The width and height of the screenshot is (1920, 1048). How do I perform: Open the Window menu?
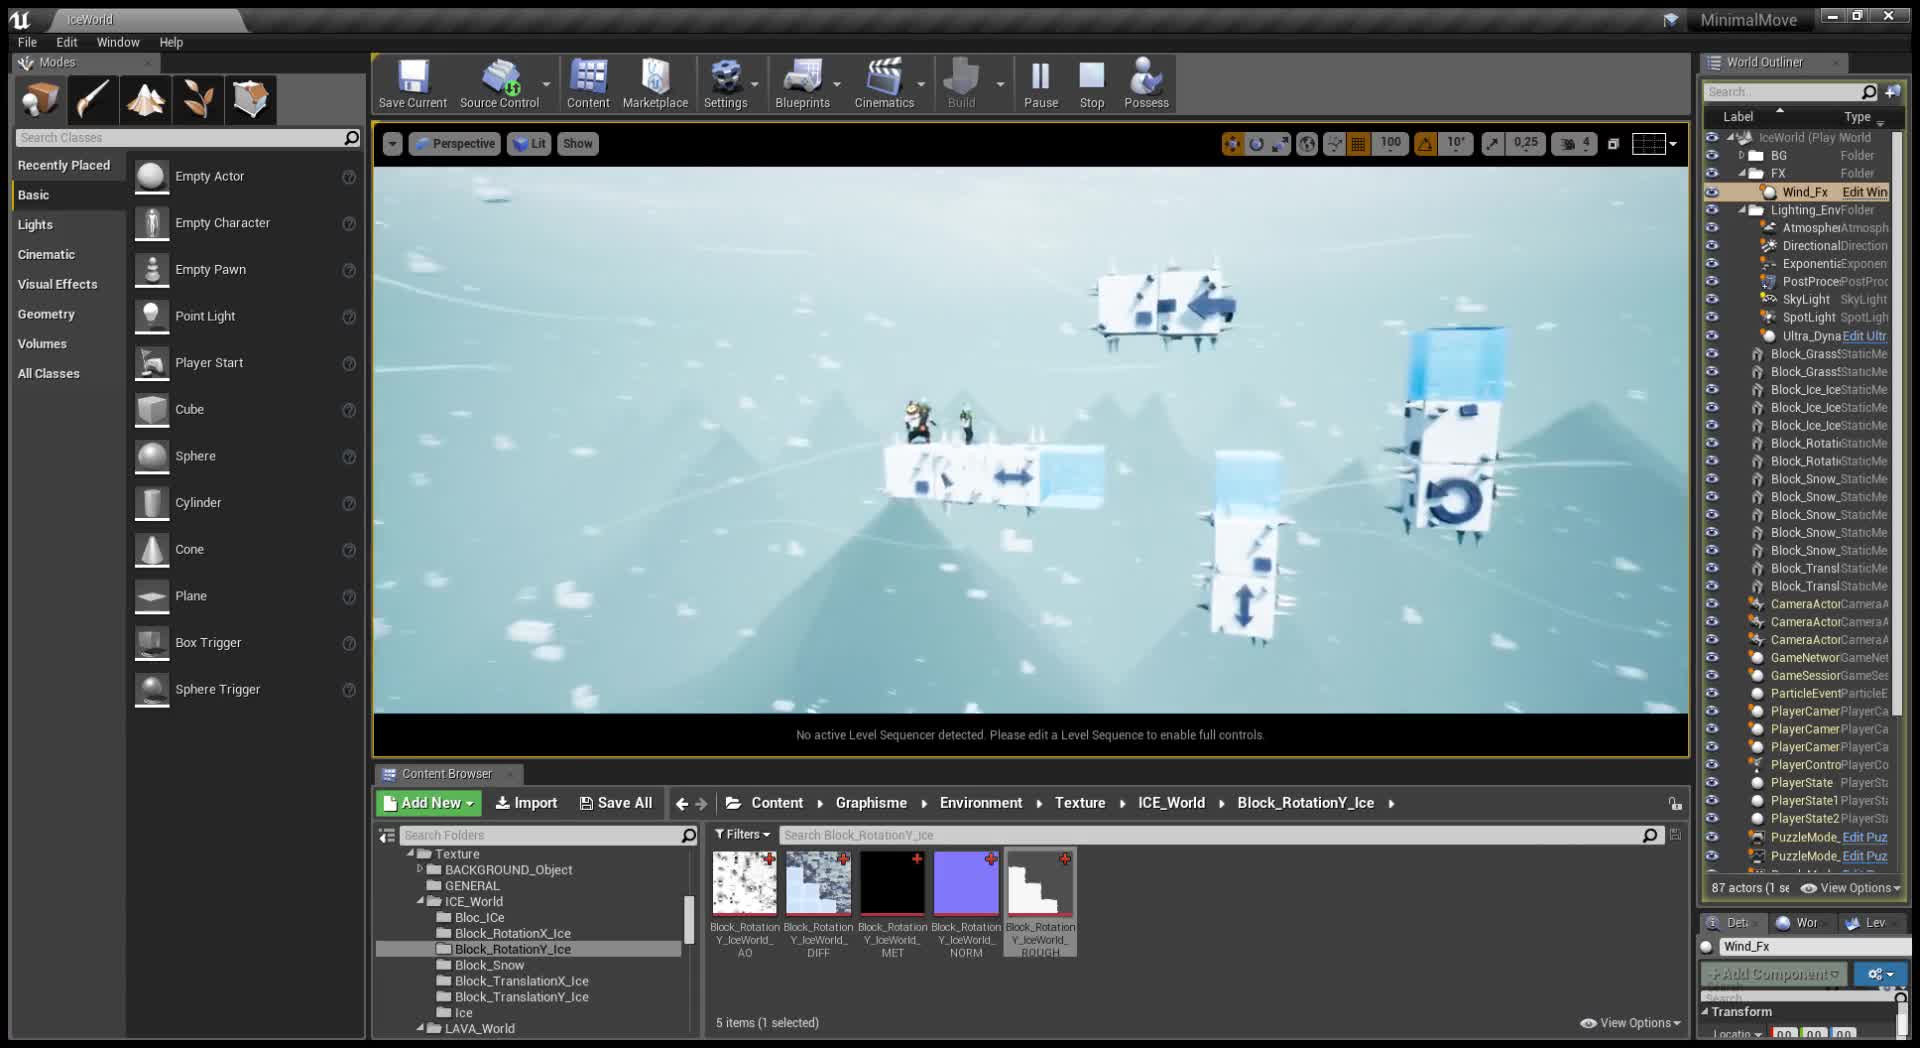(x=118, y=42)
